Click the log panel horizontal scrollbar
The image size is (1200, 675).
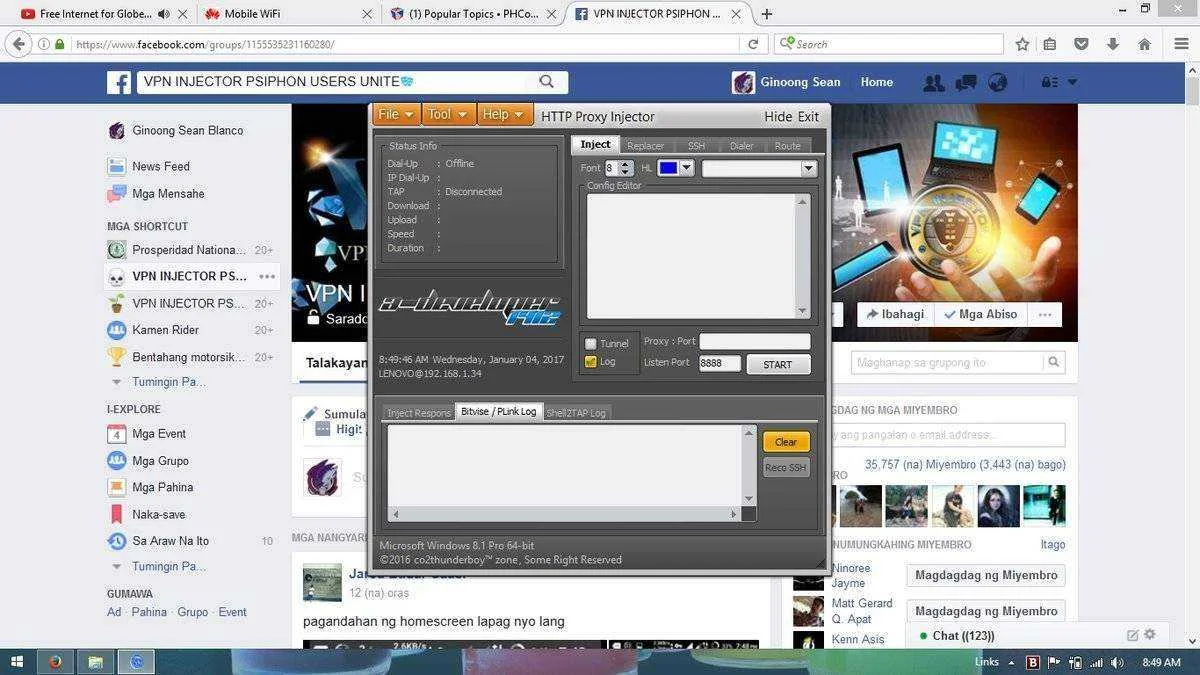click(565, 514)
